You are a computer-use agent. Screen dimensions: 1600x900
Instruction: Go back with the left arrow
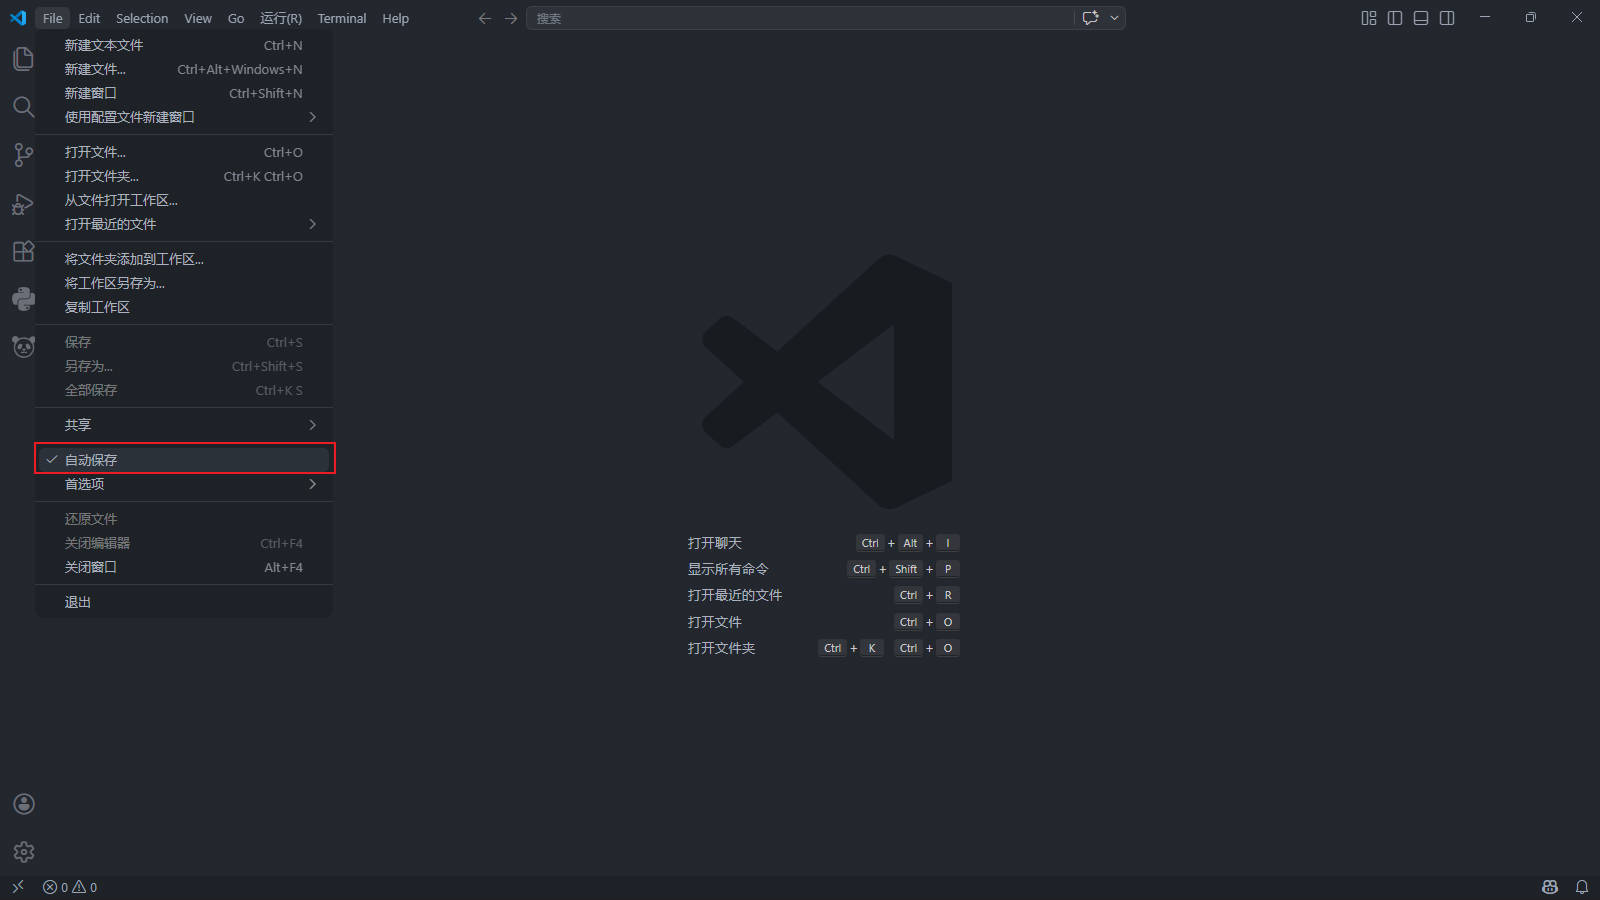point(485,18)
